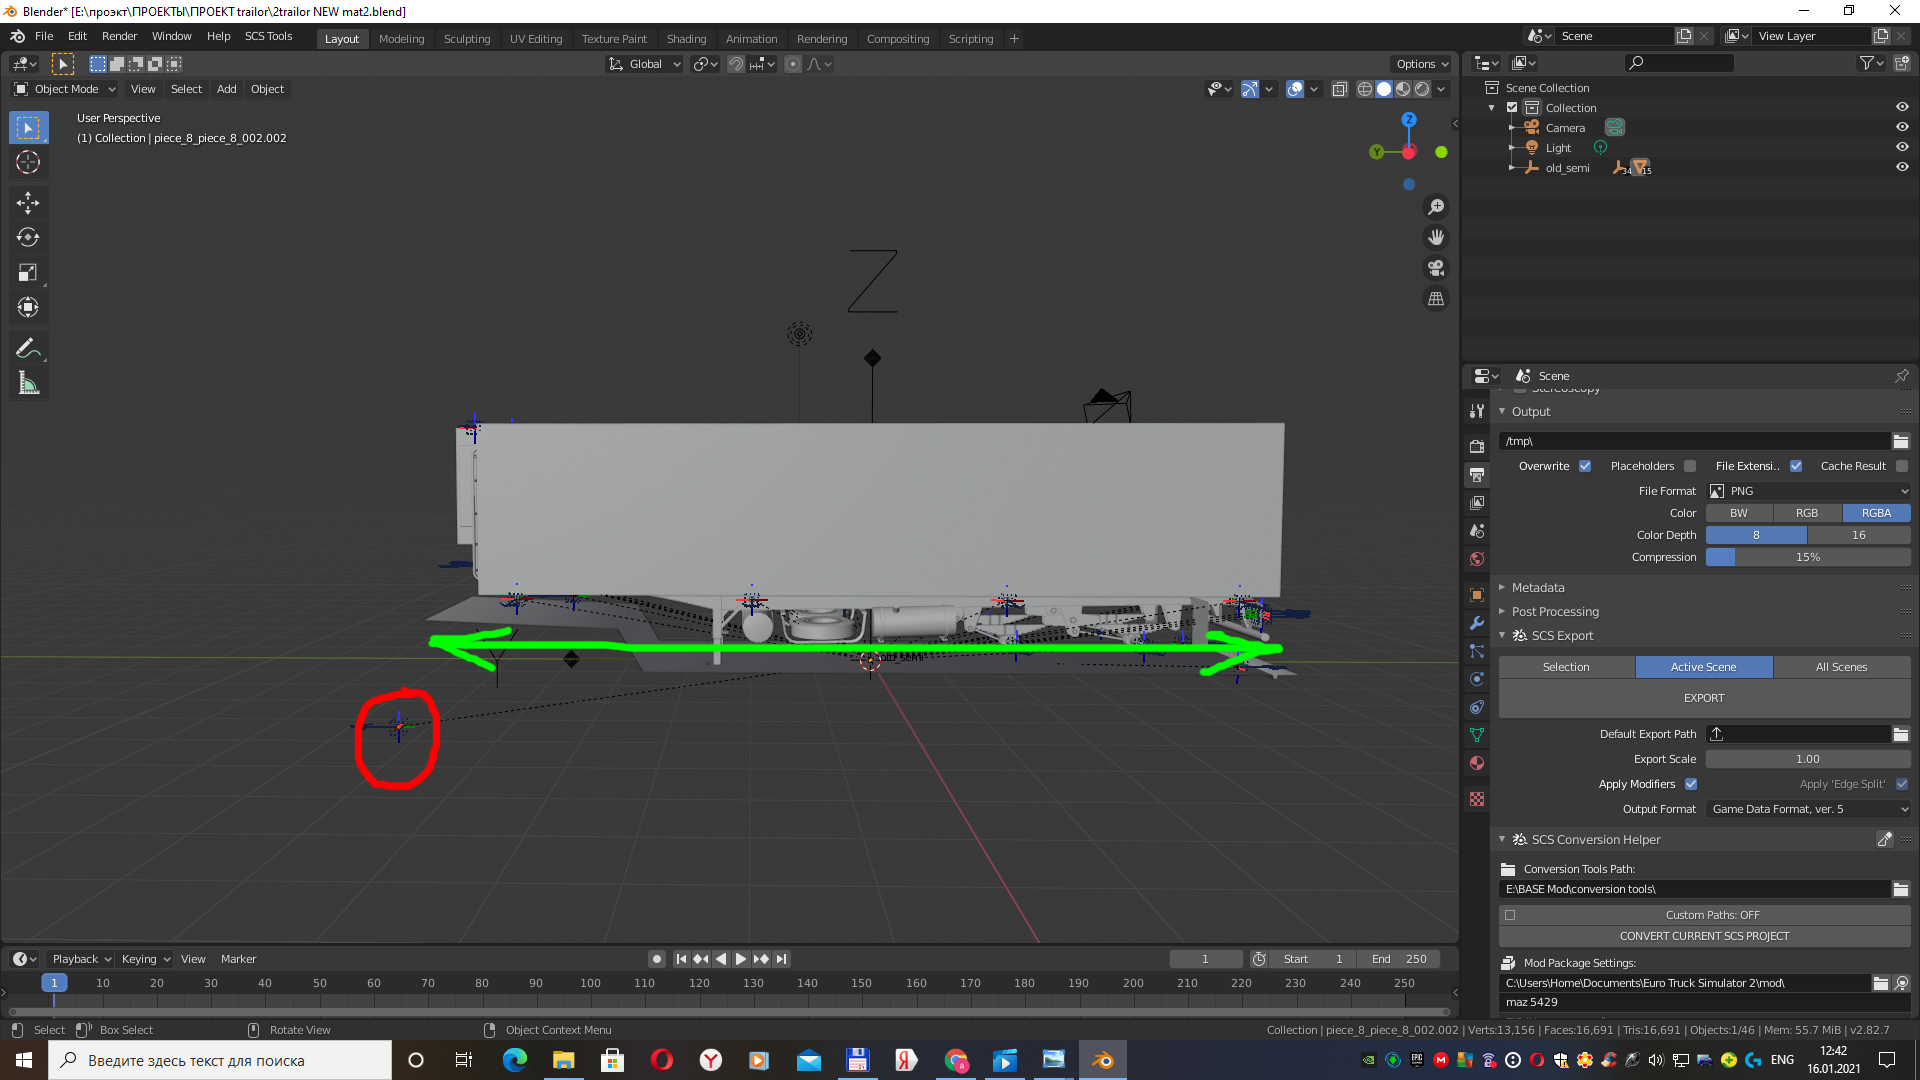Toggle File Extensions checkbox
1920x1080 pixels.
pyautogui.click(x=1796, y=466)
